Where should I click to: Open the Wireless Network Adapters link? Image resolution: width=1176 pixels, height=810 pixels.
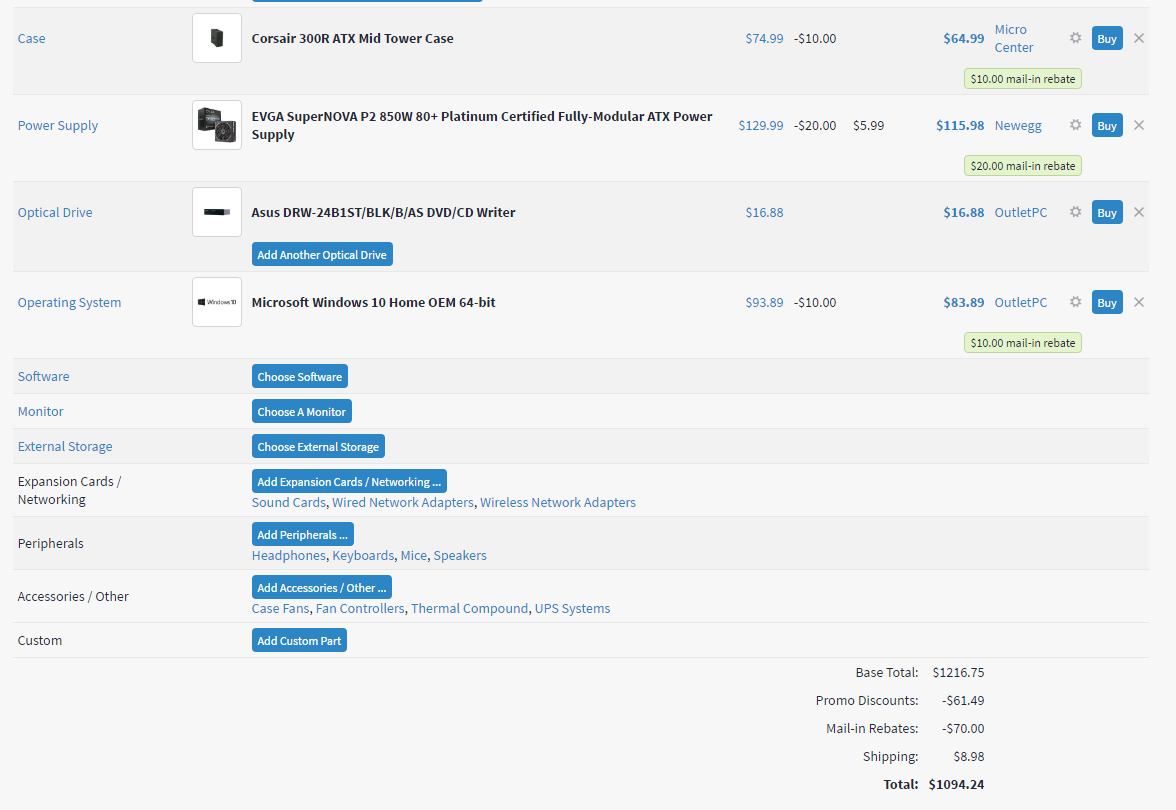pyautogui.click(x=558, y=502)
